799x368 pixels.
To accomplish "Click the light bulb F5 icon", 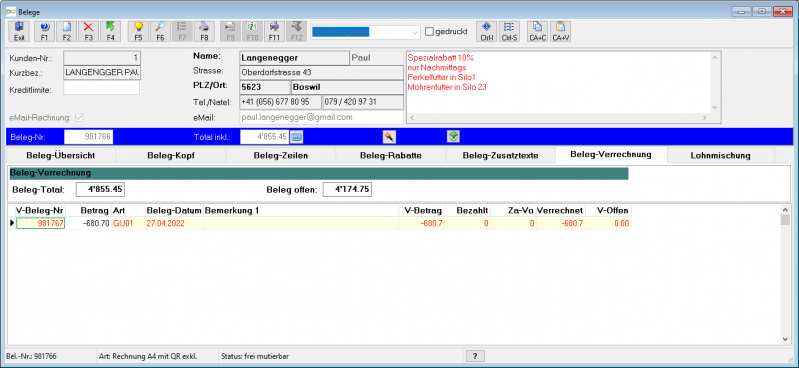I will point(138,31).
